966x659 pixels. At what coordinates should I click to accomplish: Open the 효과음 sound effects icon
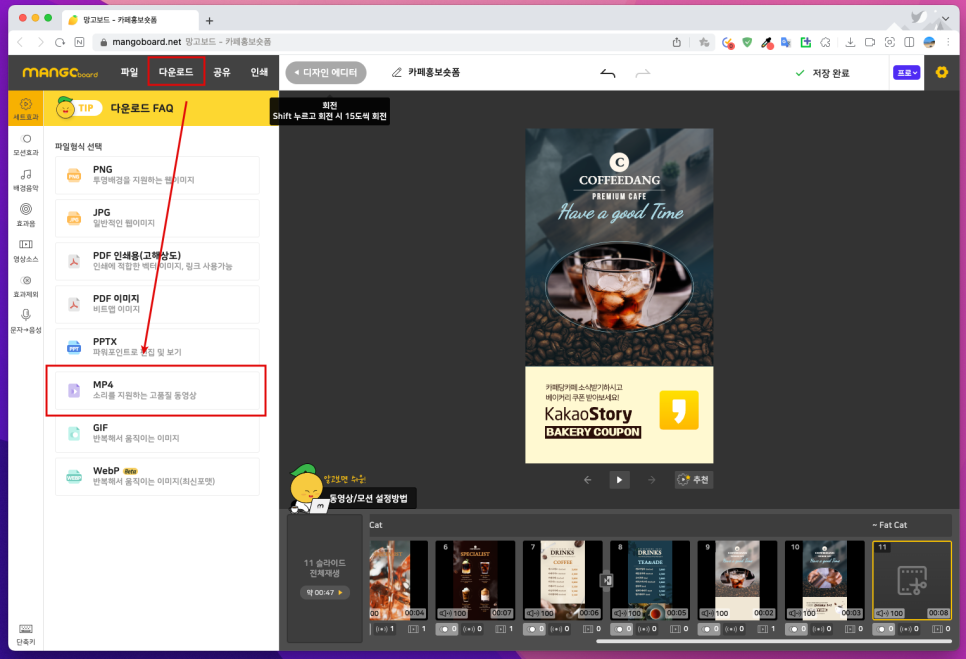coord(26,215)
